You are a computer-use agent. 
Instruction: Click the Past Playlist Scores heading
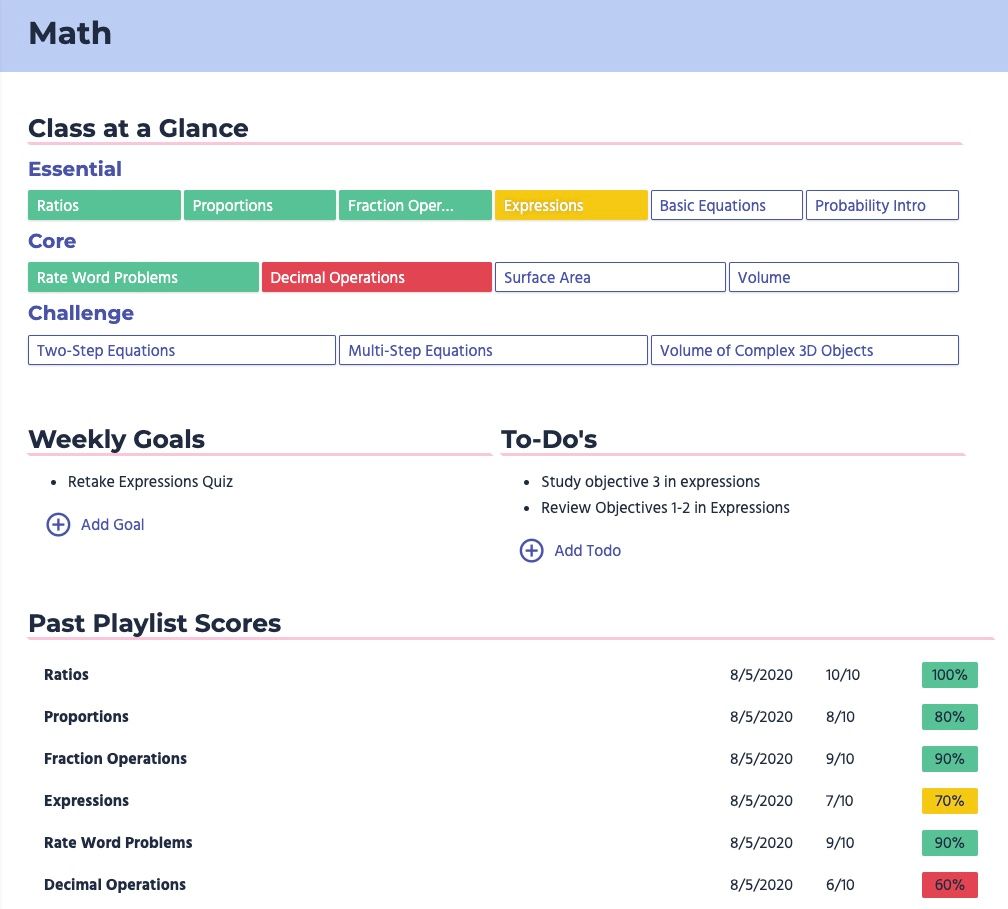[x=155, y=623]
